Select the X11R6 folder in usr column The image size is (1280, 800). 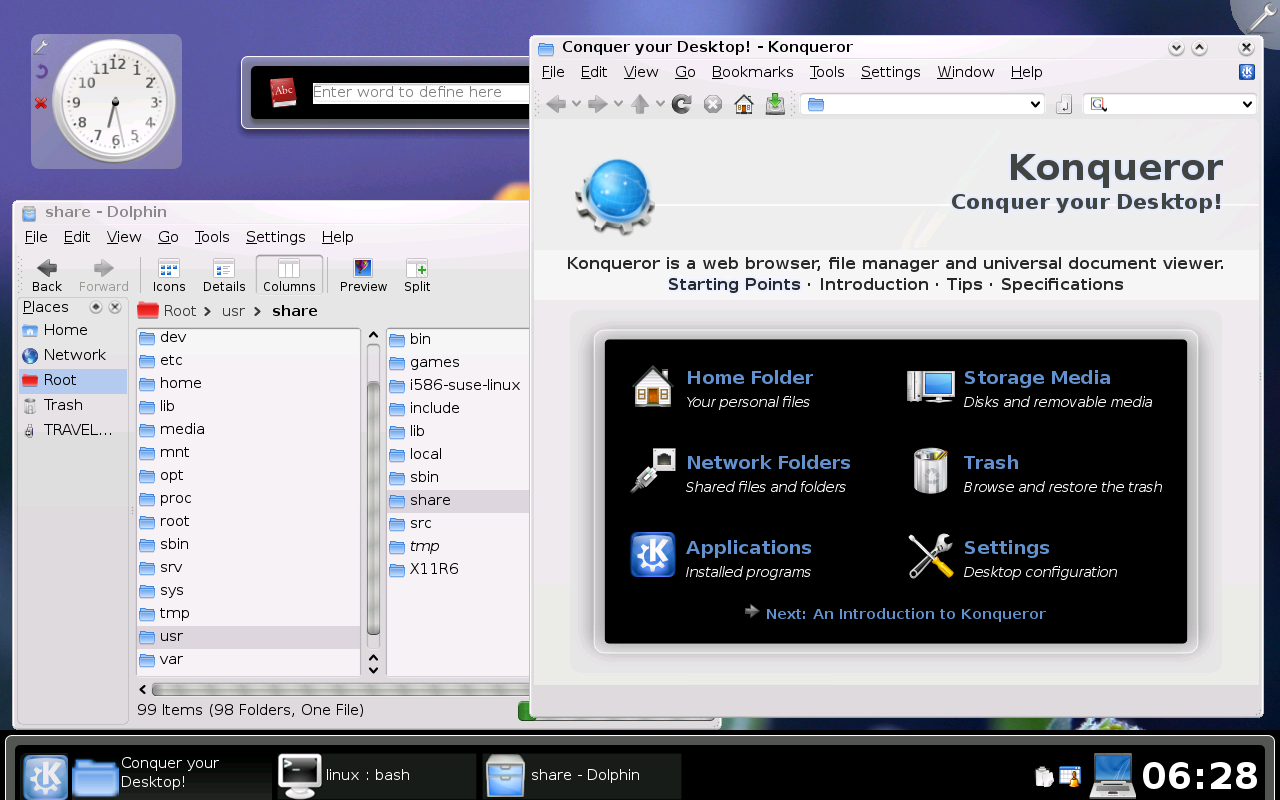(x=458, y=569)
